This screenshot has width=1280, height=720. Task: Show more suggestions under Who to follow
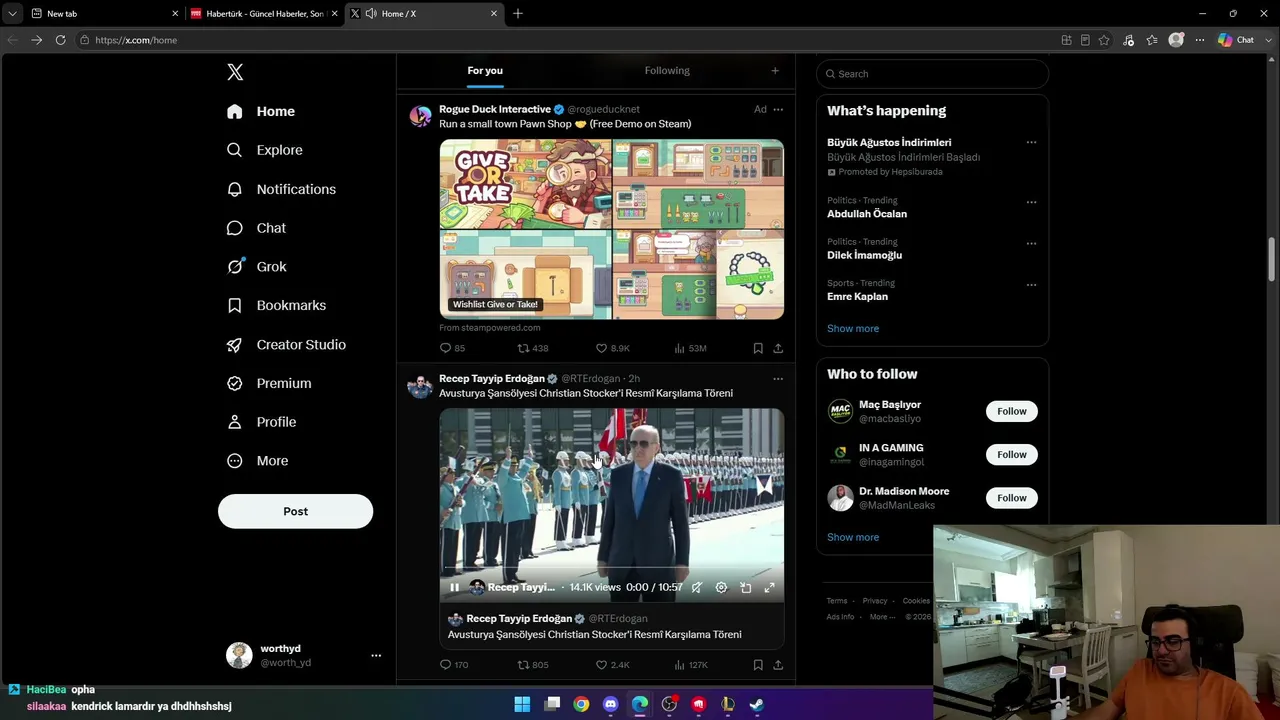tap(853, 537)
